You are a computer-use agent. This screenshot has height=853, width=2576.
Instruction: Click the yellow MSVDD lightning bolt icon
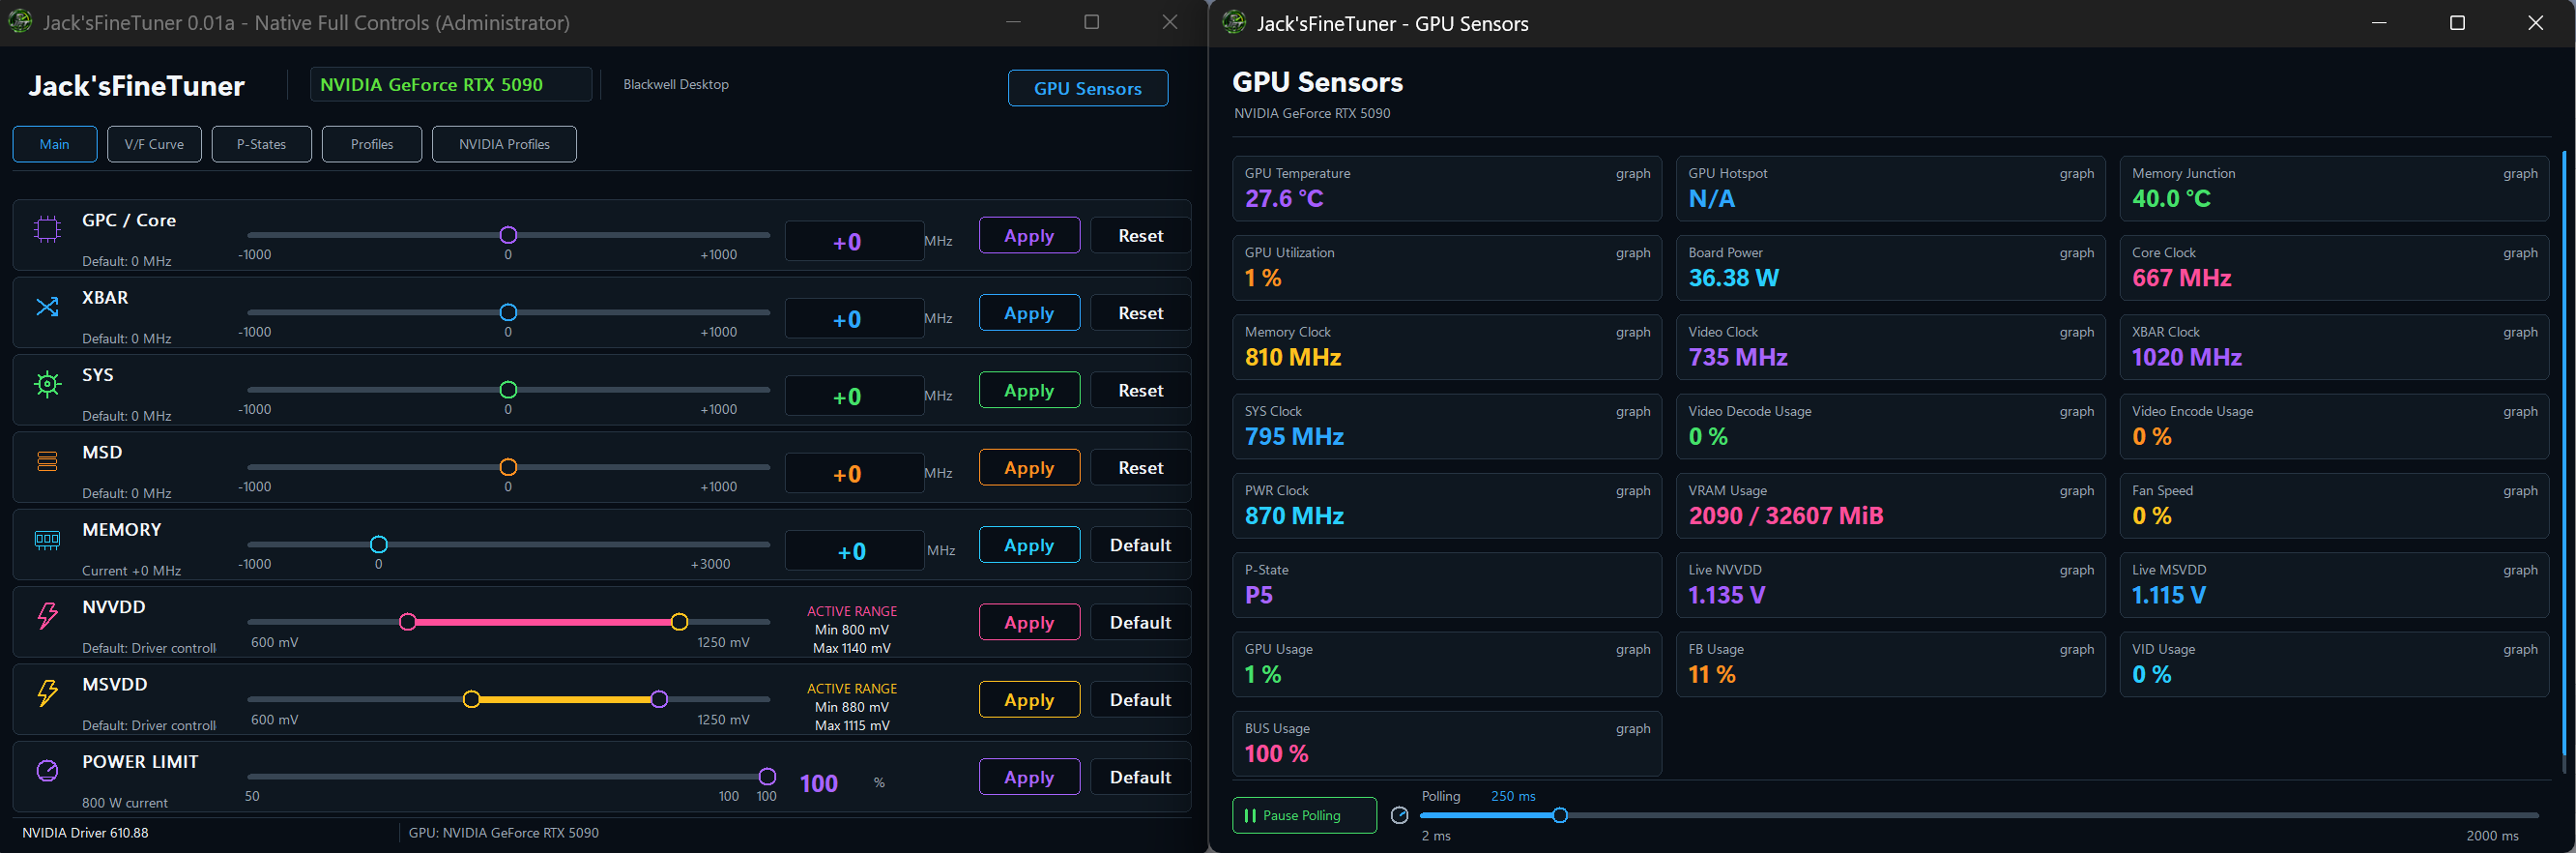47,693
